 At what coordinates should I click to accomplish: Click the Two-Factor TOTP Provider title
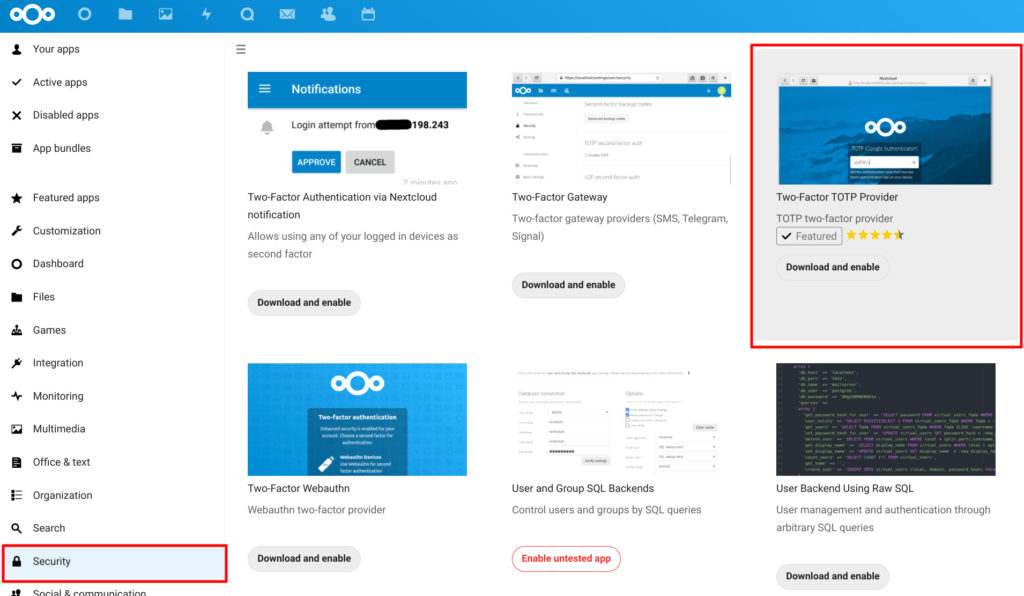coord(837,197)
